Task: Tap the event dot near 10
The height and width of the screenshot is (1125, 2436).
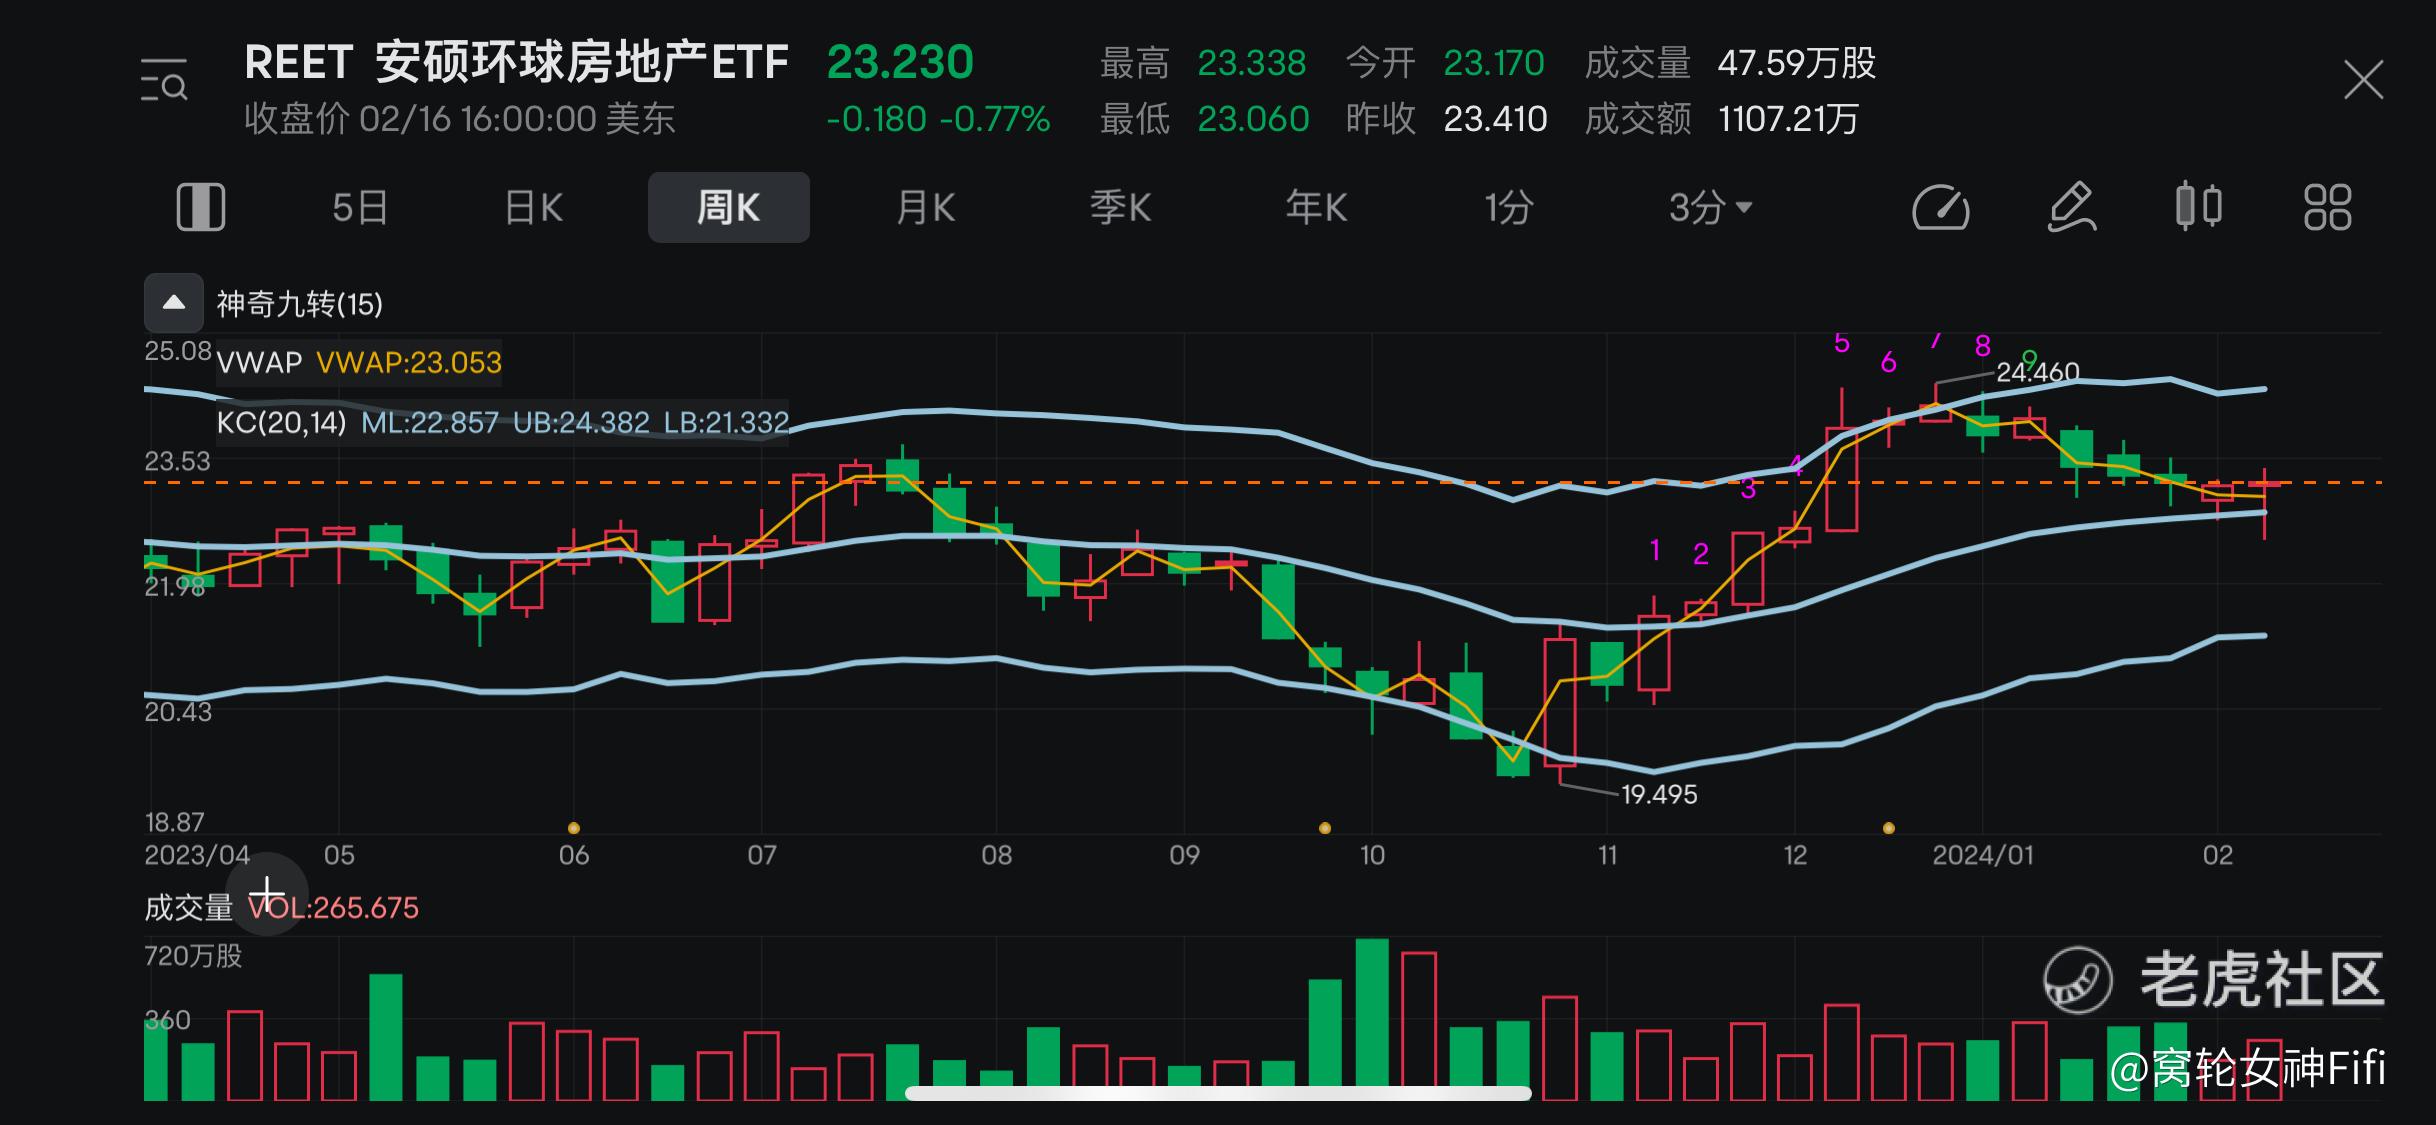Action: [1325, 828]
